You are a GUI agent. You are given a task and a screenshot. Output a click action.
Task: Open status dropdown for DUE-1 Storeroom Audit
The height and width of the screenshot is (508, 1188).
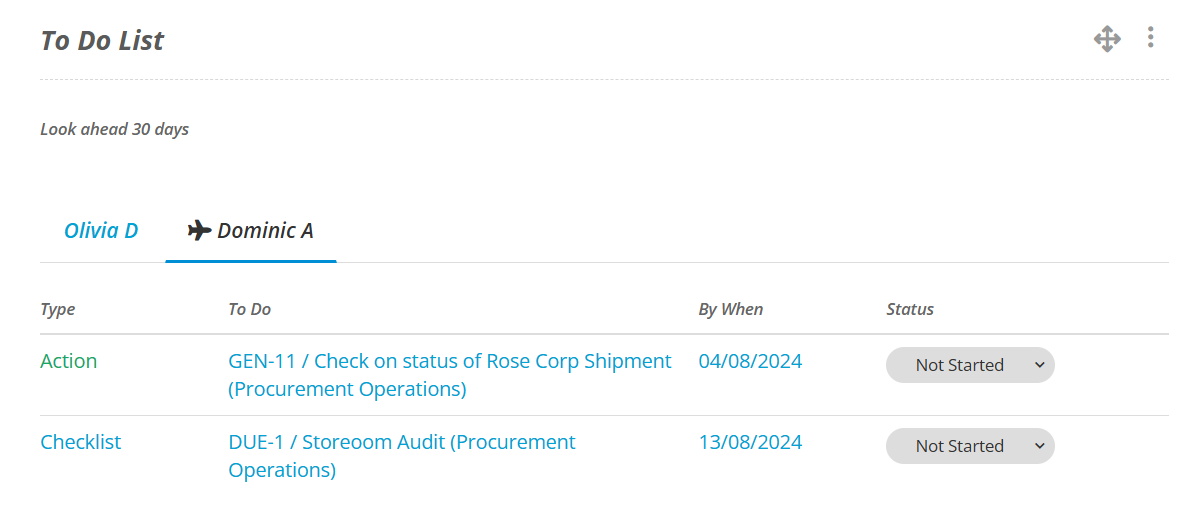point(970,446)
